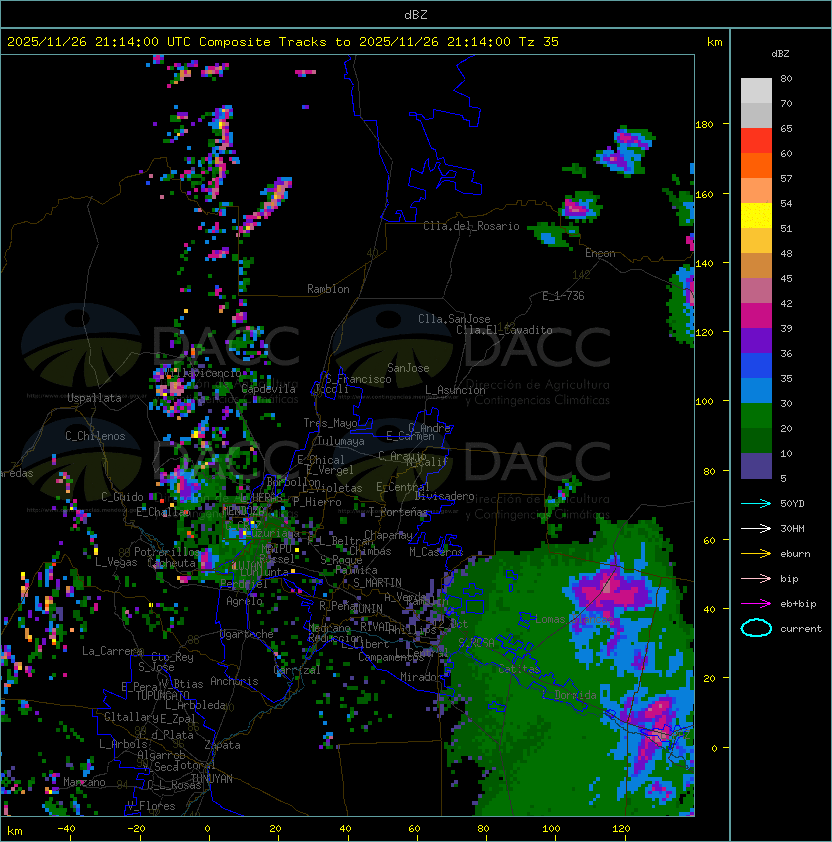Click the V_Flores place label
Image resolution: width=832 pixels, height=842 pixels.
[151, 806]
